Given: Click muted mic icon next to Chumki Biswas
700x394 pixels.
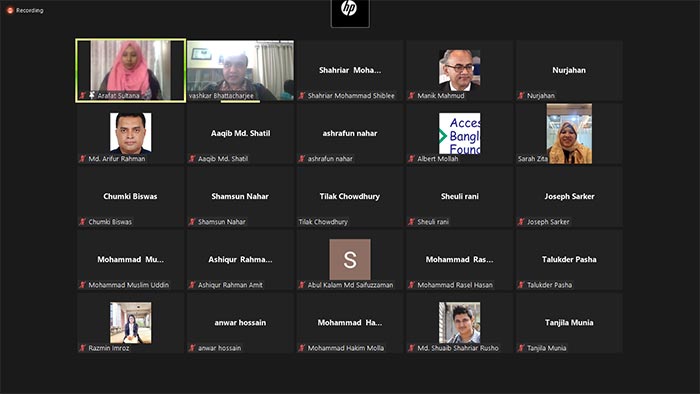Looking at the screenshot, I should pyautogui.click(x=82, y=222).
